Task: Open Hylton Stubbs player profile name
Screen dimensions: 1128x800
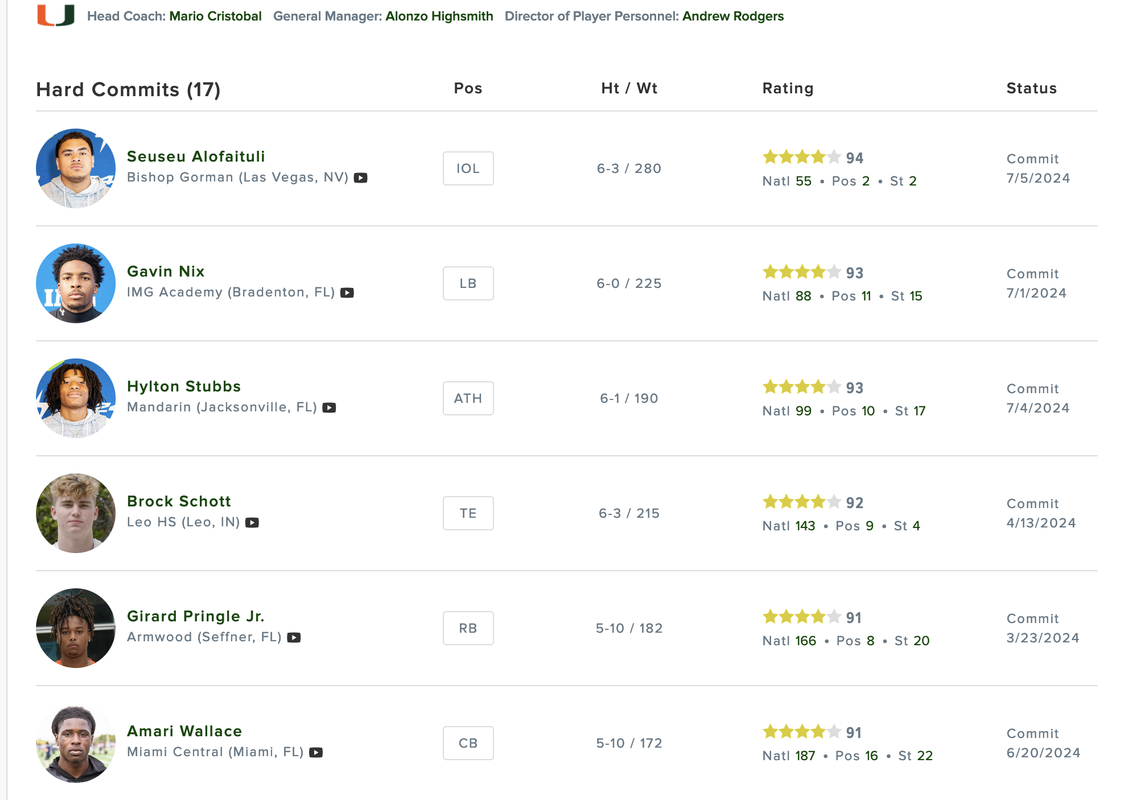Action: click(x=184, y=386)
